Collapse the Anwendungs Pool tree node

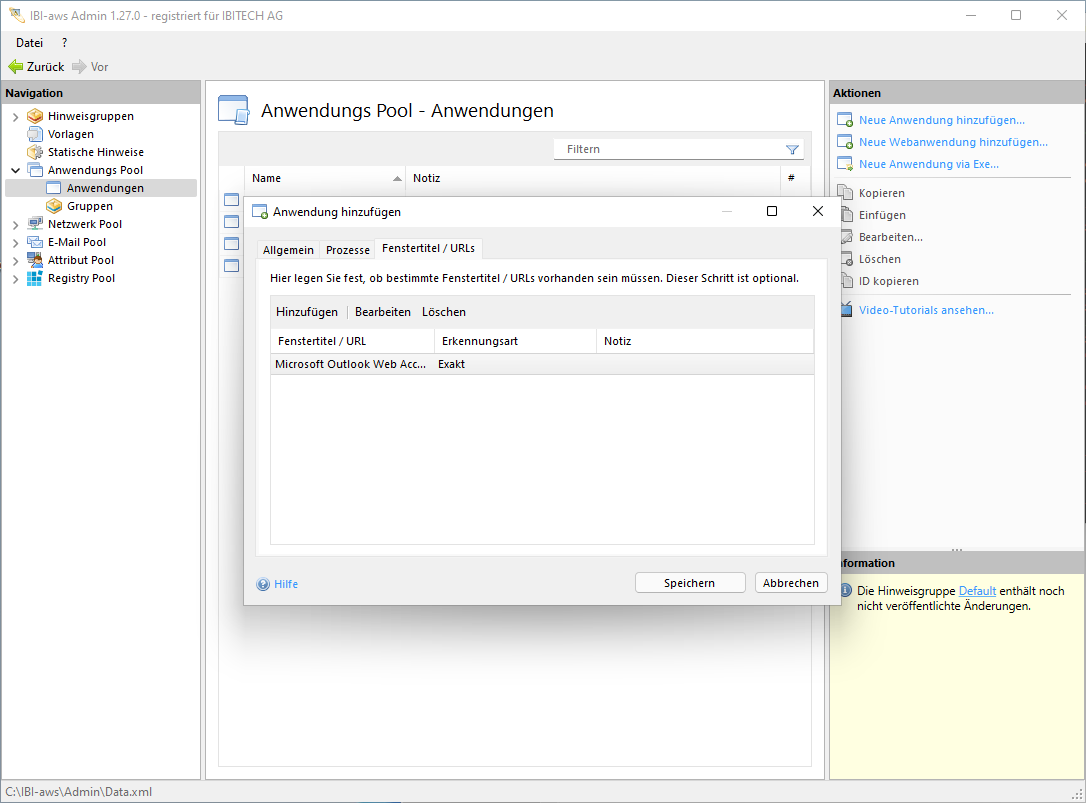(15, 171)
